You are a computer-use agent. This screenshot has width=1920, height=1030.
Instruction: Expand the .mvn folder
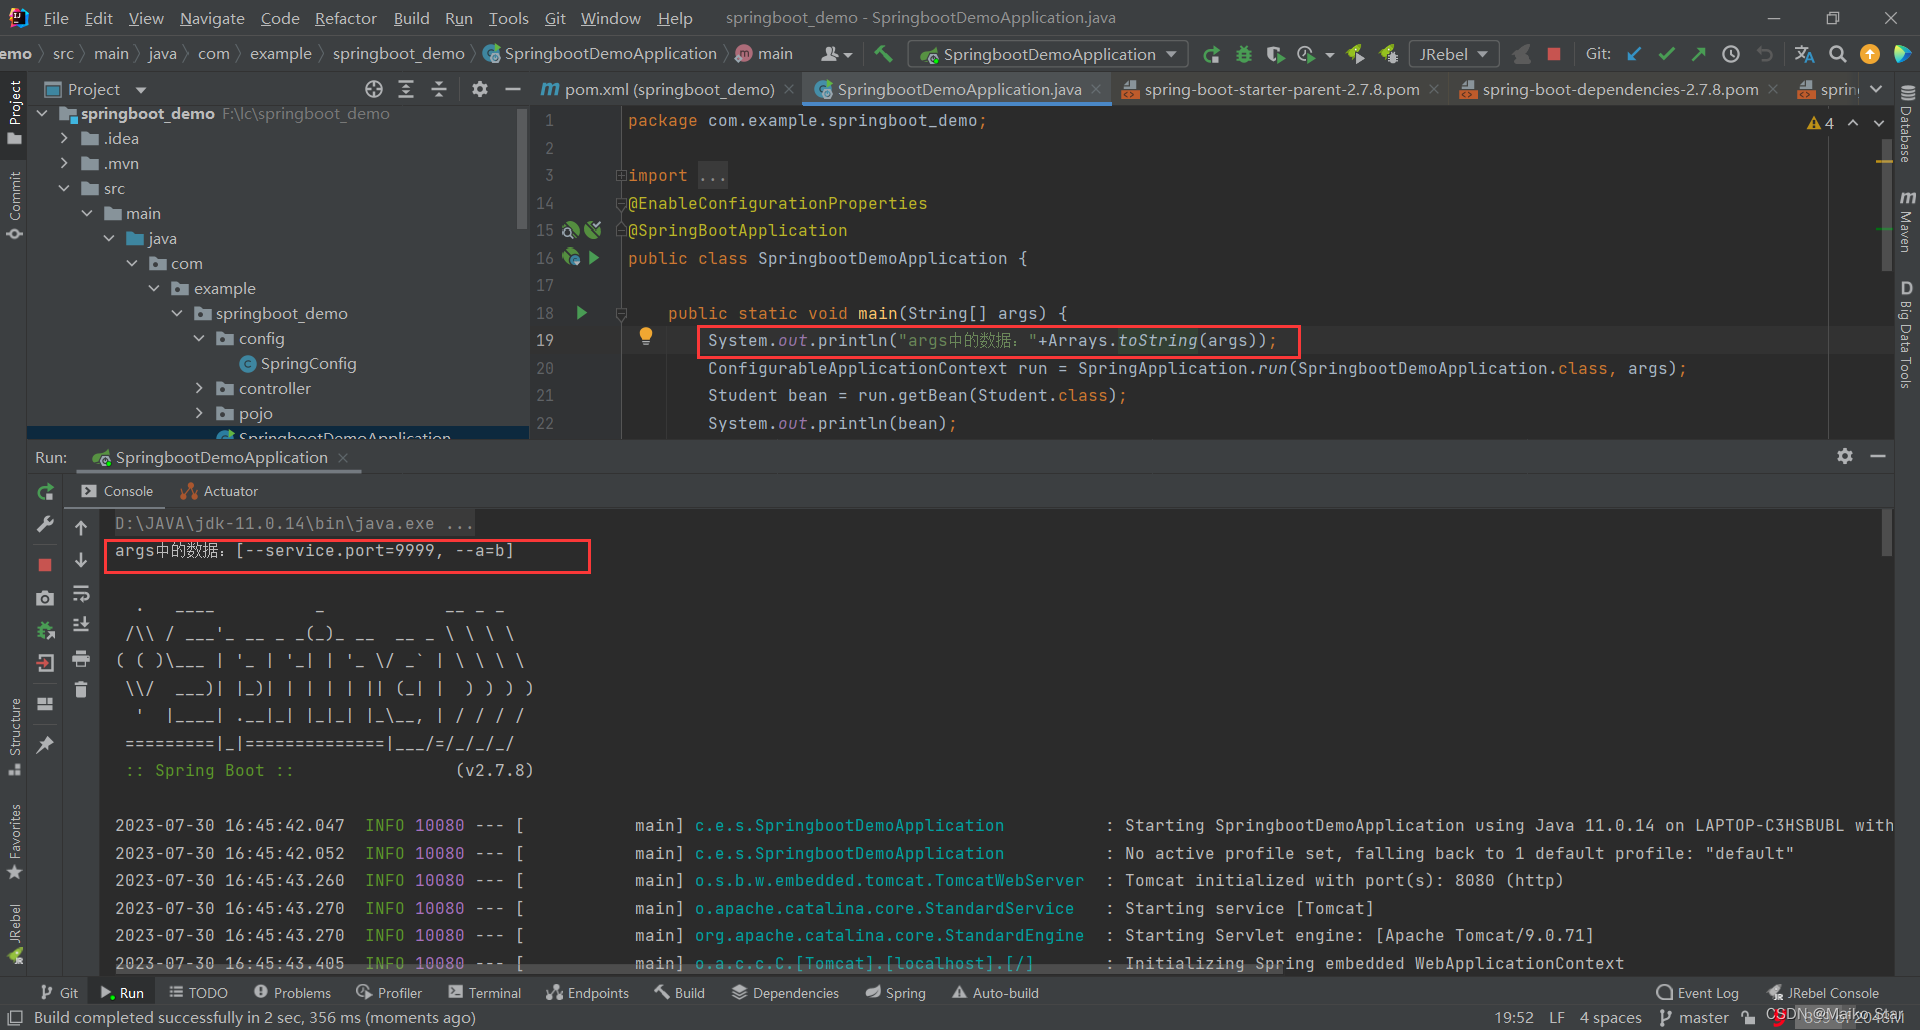click(64, 163)
